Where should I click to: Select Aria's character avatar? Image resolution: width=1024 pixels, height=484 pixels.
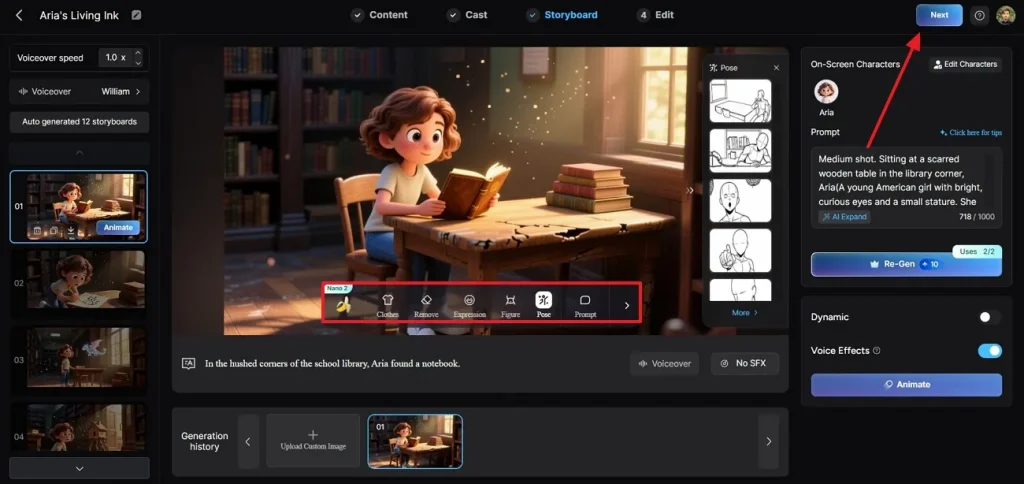(826, 91)
